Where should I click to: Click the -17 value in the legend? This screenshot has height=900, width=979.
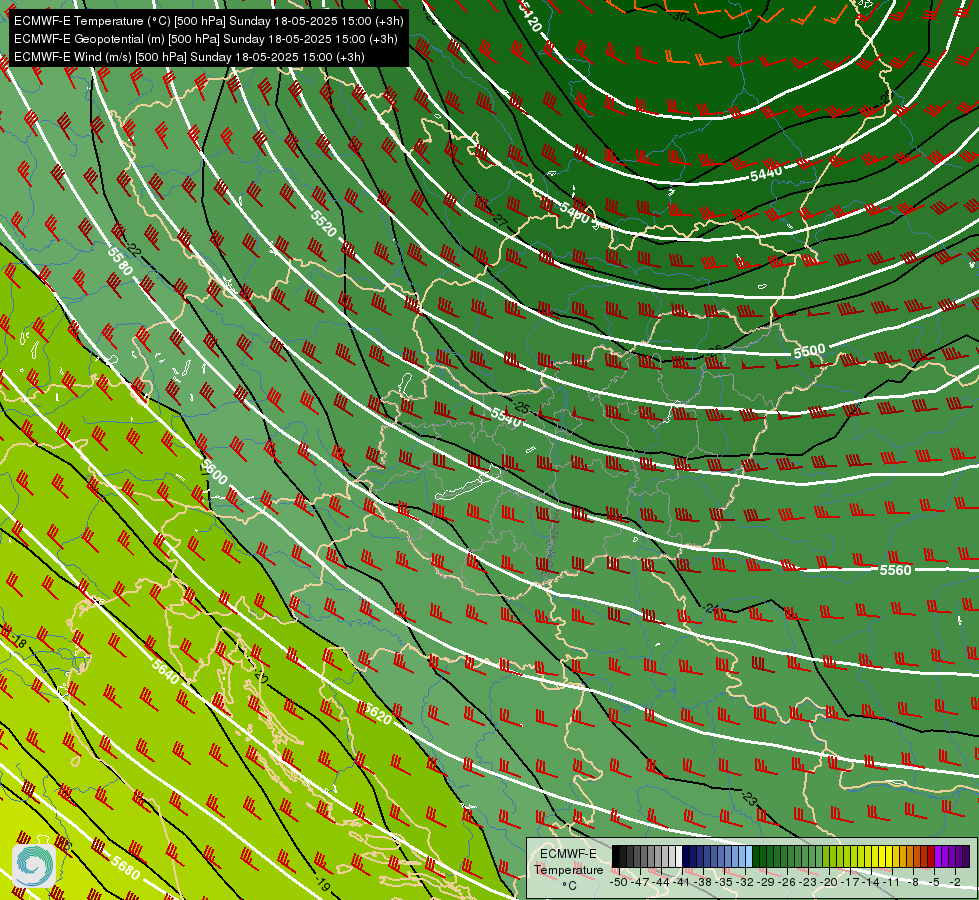(852, 882)
